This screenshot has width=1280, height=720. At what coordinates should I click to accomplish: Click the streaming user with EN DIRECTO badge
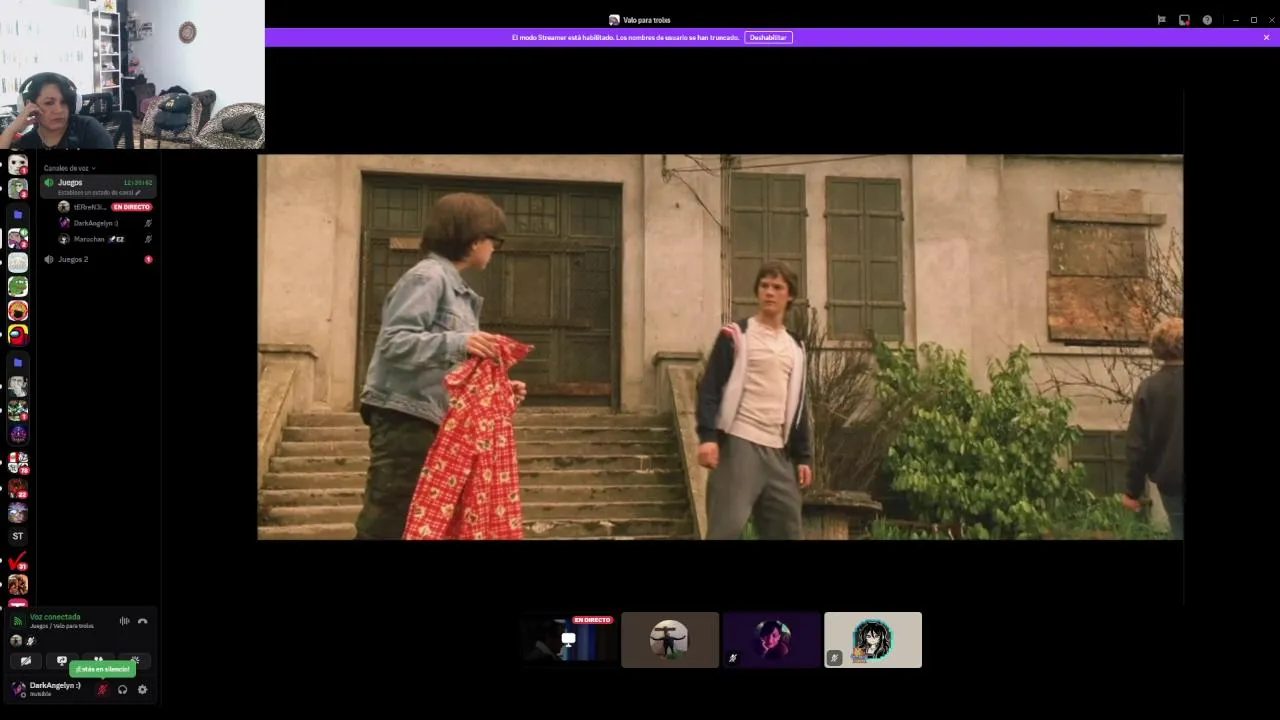point(105,207)
